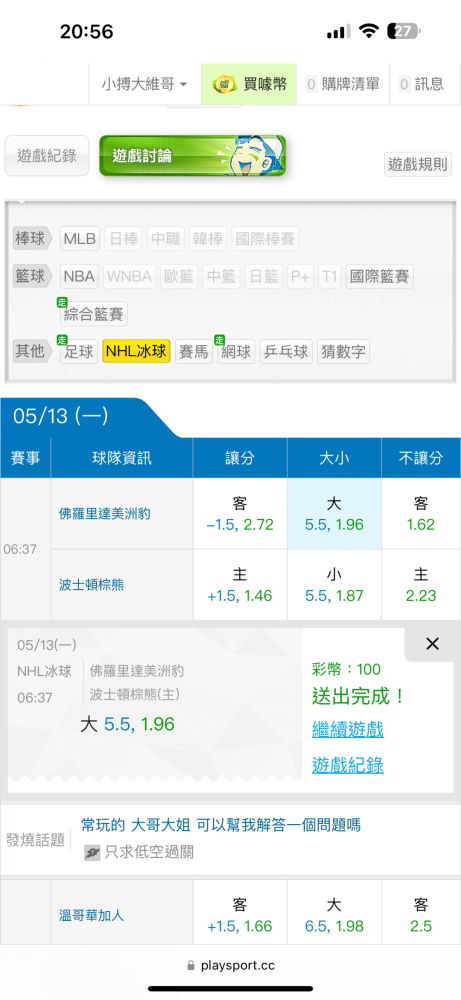Image resolution: width=461 pixels, height=1000 pixels.
Task: Open the 波士頓棕熊 team info link
Action: [x=92, y=585]
